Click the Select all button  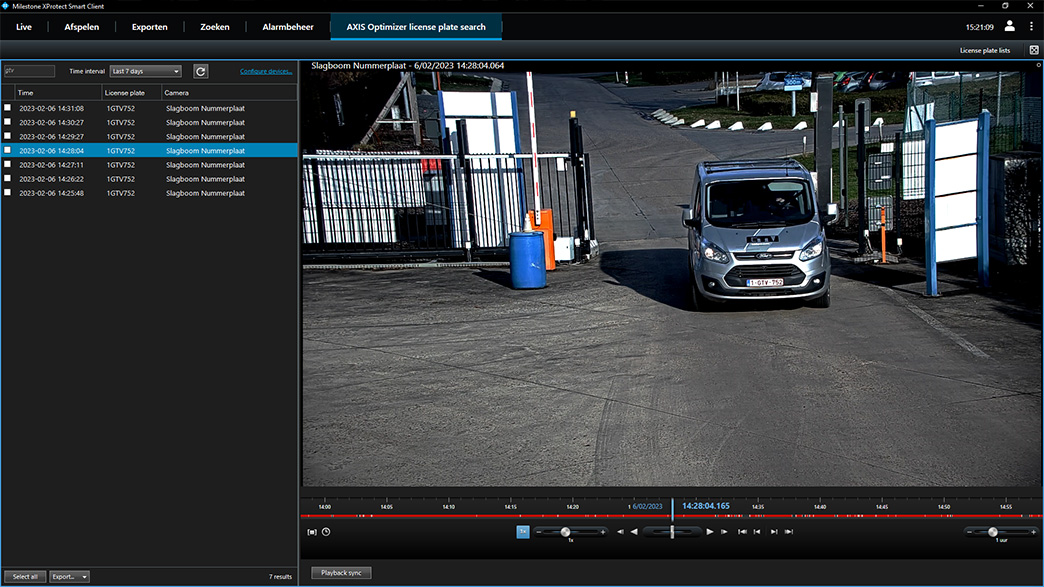25,576
